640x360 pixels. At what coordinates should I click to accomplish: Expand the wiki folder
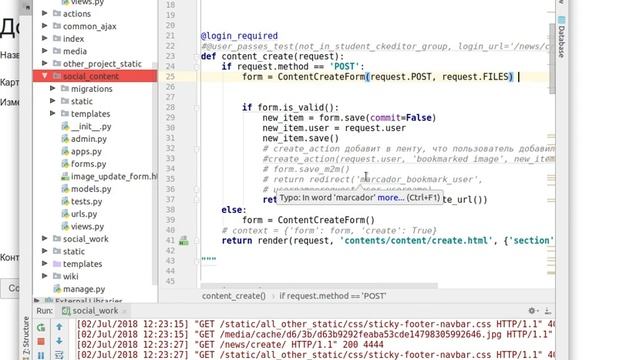tap(44, 276)
